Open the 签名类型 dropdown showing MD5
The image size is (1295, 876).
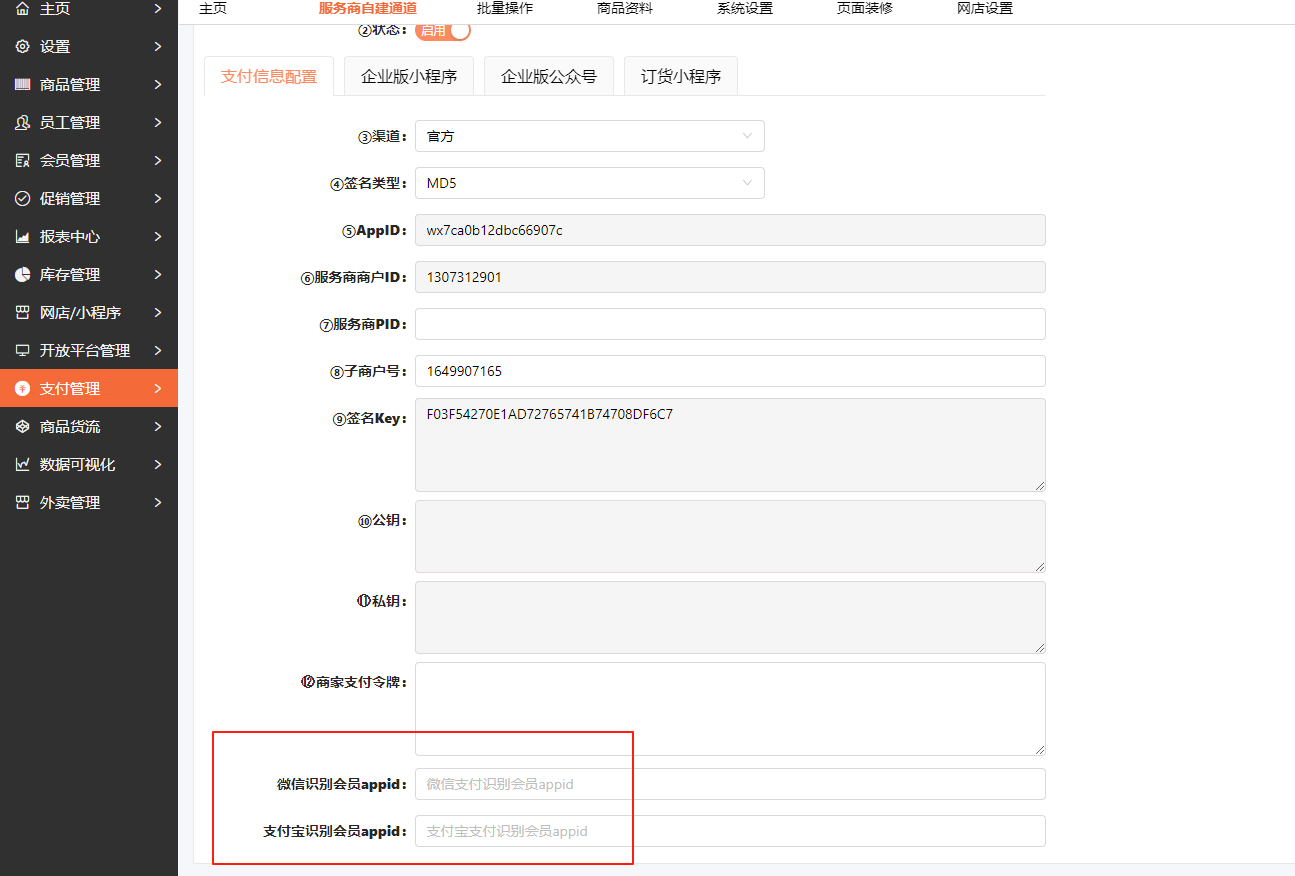tap(590, 183)
